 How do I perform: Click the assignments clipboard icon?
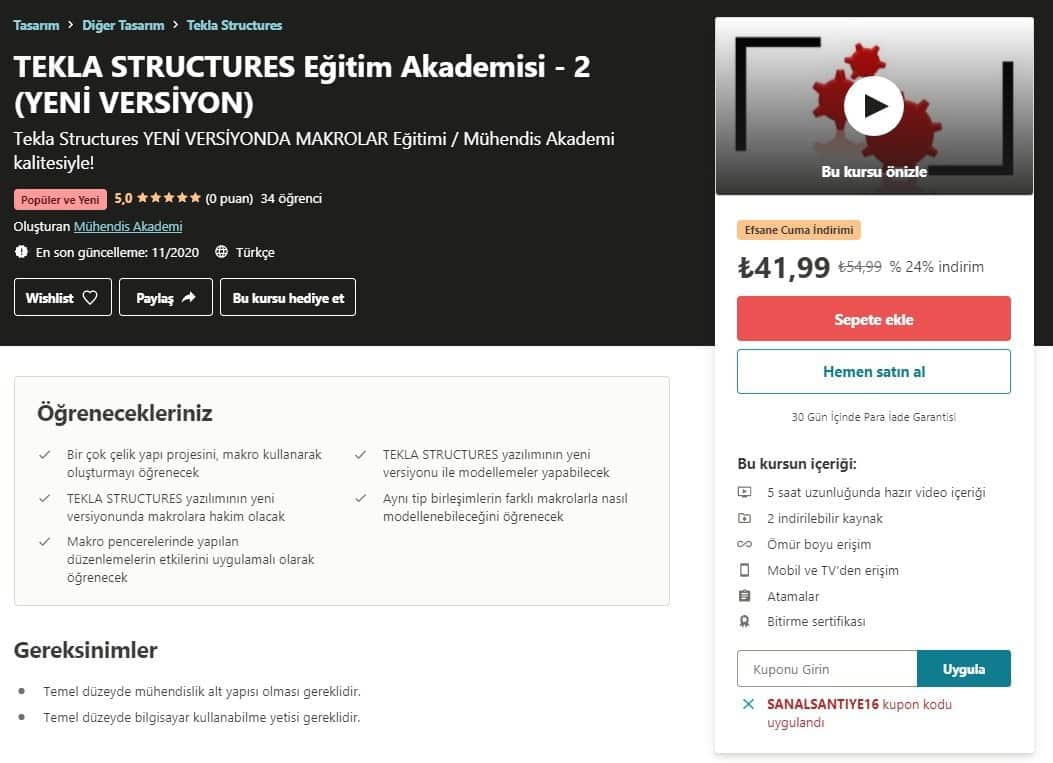click(744, 596)
